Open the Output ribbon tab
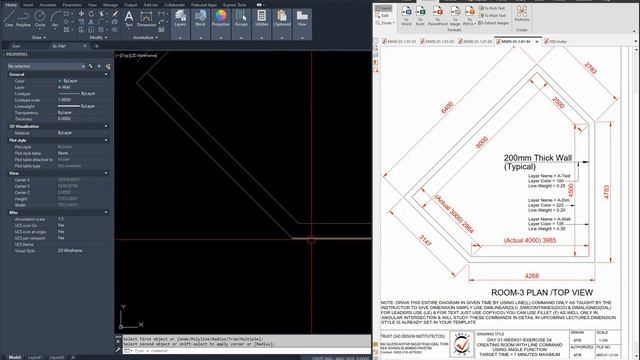640x360 pixels. [131, 5]
